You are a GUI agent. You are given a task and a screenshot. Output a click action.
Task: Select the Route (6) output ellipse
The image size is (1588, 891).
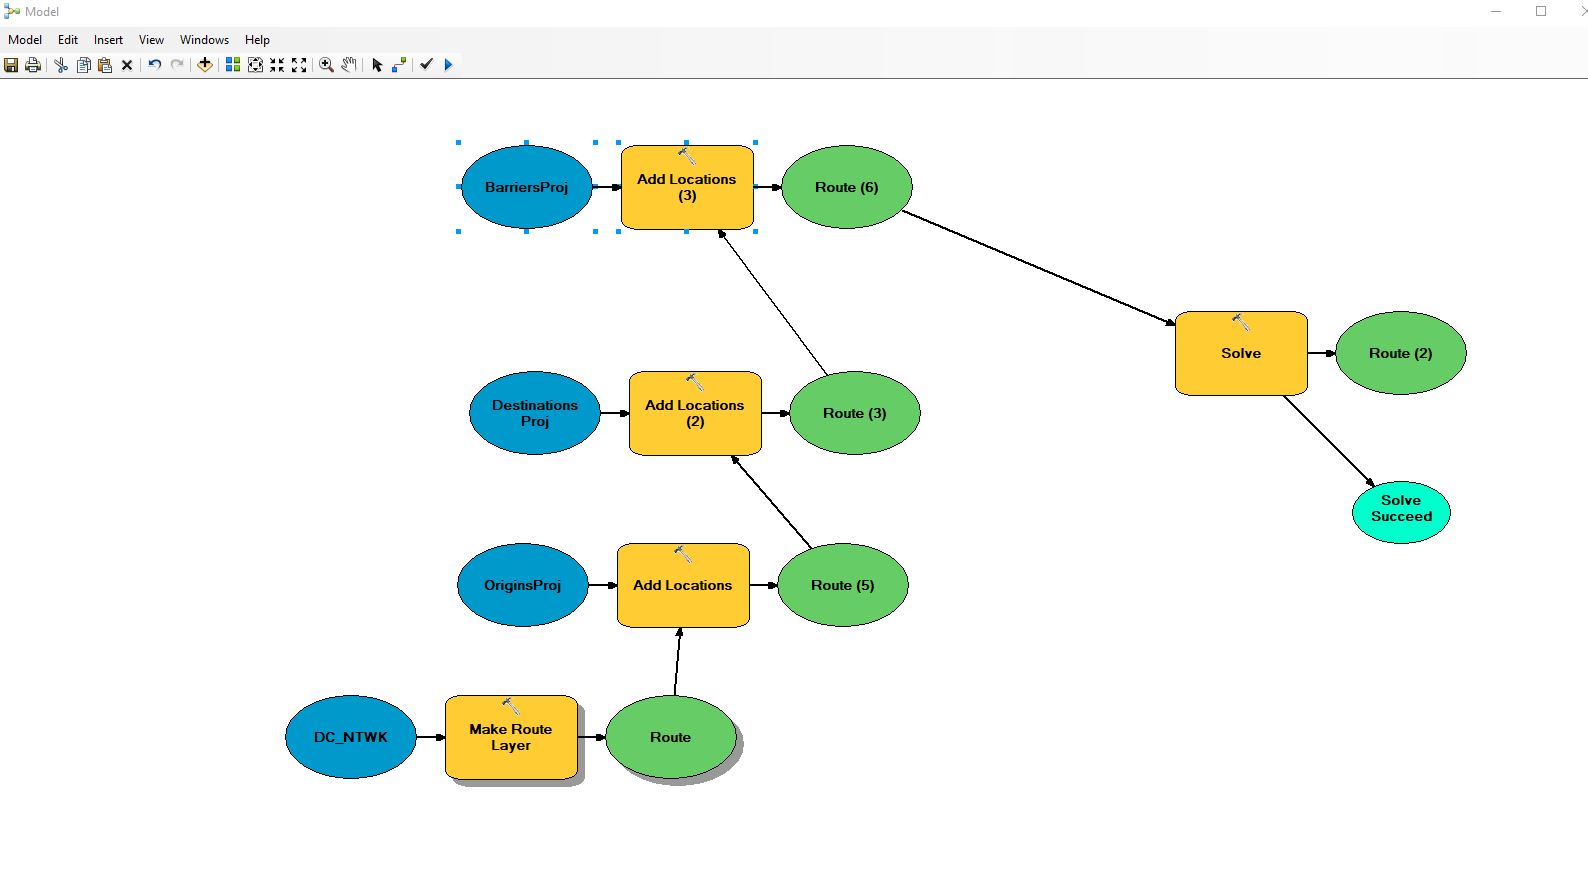[x=846, y=187]
